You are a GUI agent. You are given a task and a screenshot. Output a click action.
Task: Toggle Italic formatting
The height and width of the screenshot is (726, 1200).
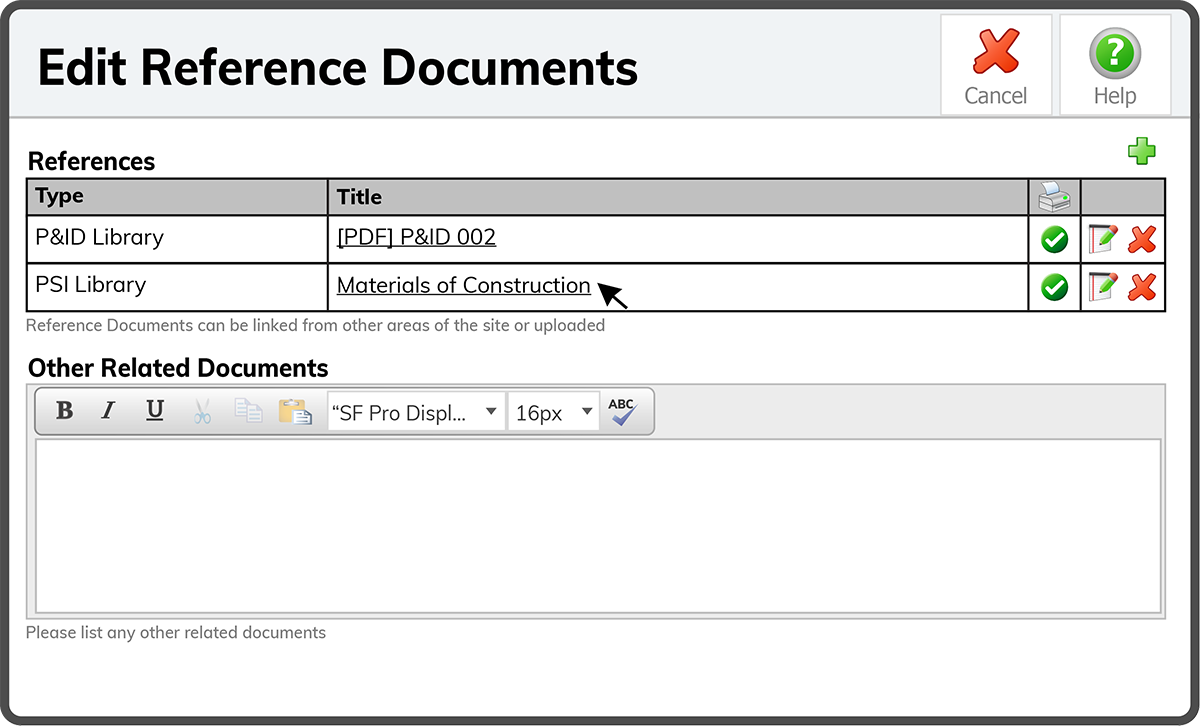(109, 412)
